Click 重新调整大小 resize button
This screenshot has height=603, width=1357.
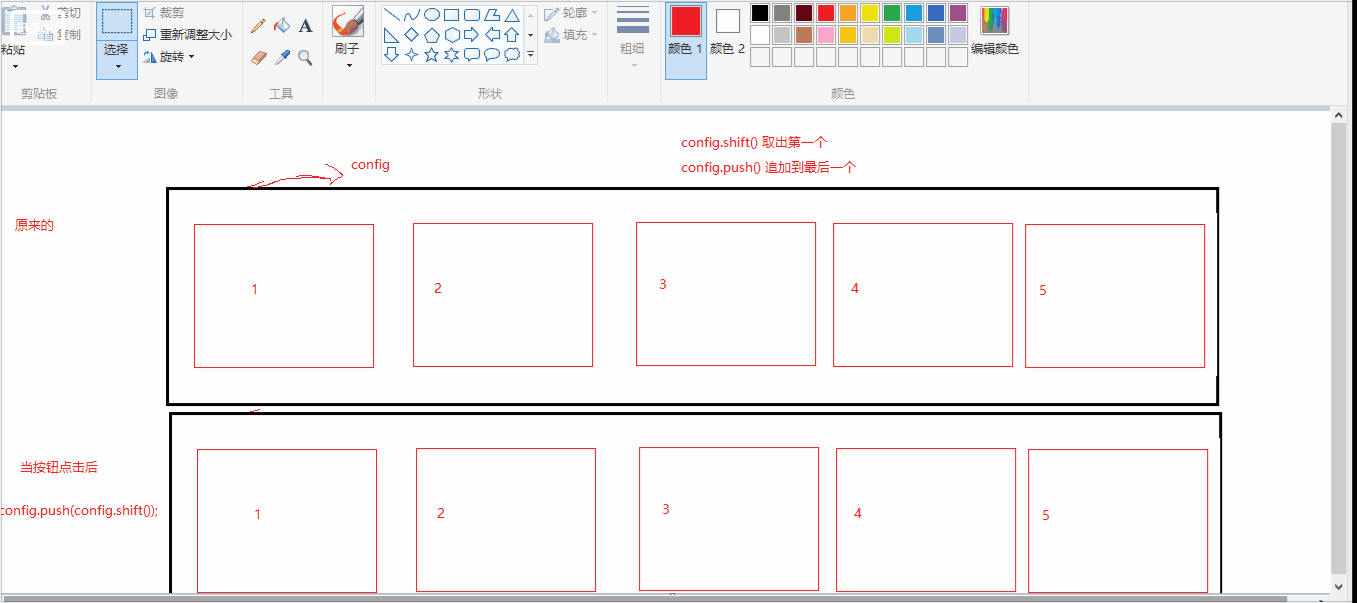[x=187, y=35]
